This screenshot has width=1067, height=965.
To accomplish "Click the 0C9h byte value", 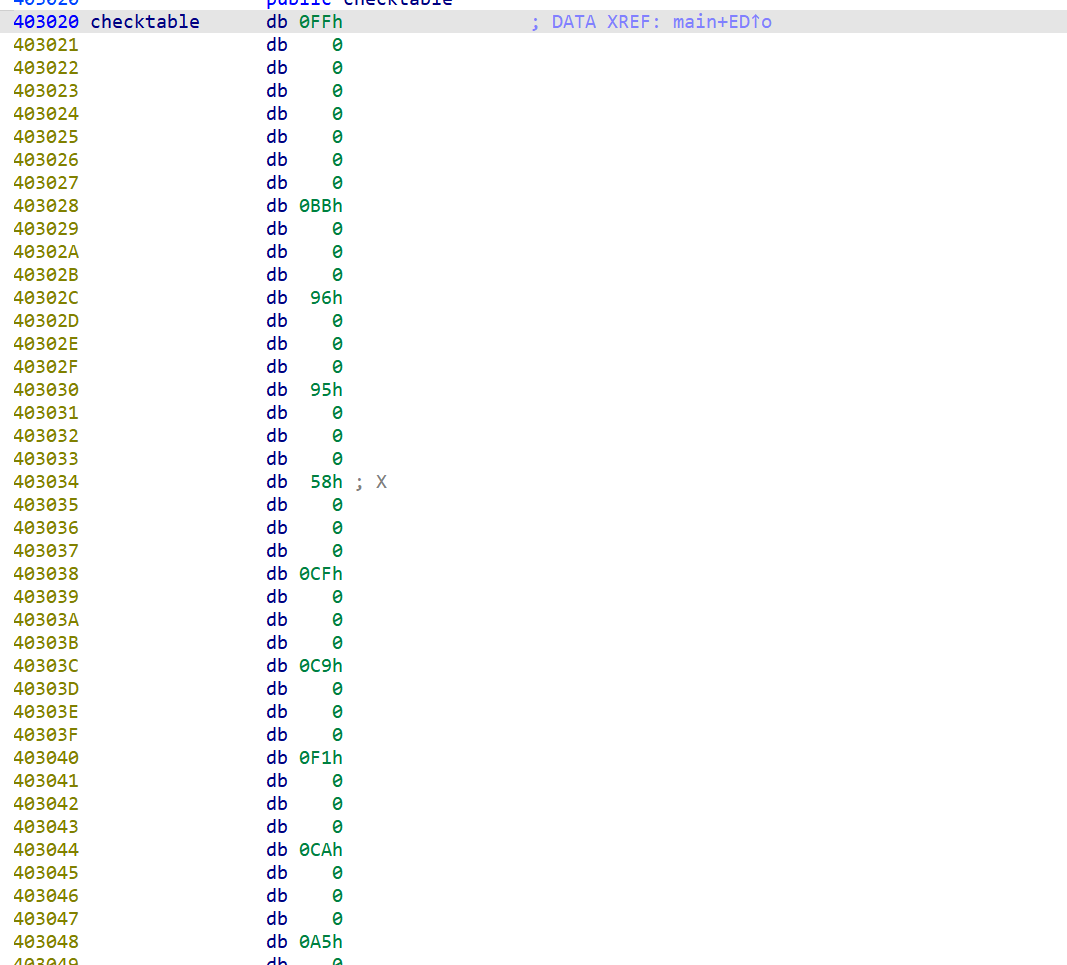I will [x=321, y=666].
